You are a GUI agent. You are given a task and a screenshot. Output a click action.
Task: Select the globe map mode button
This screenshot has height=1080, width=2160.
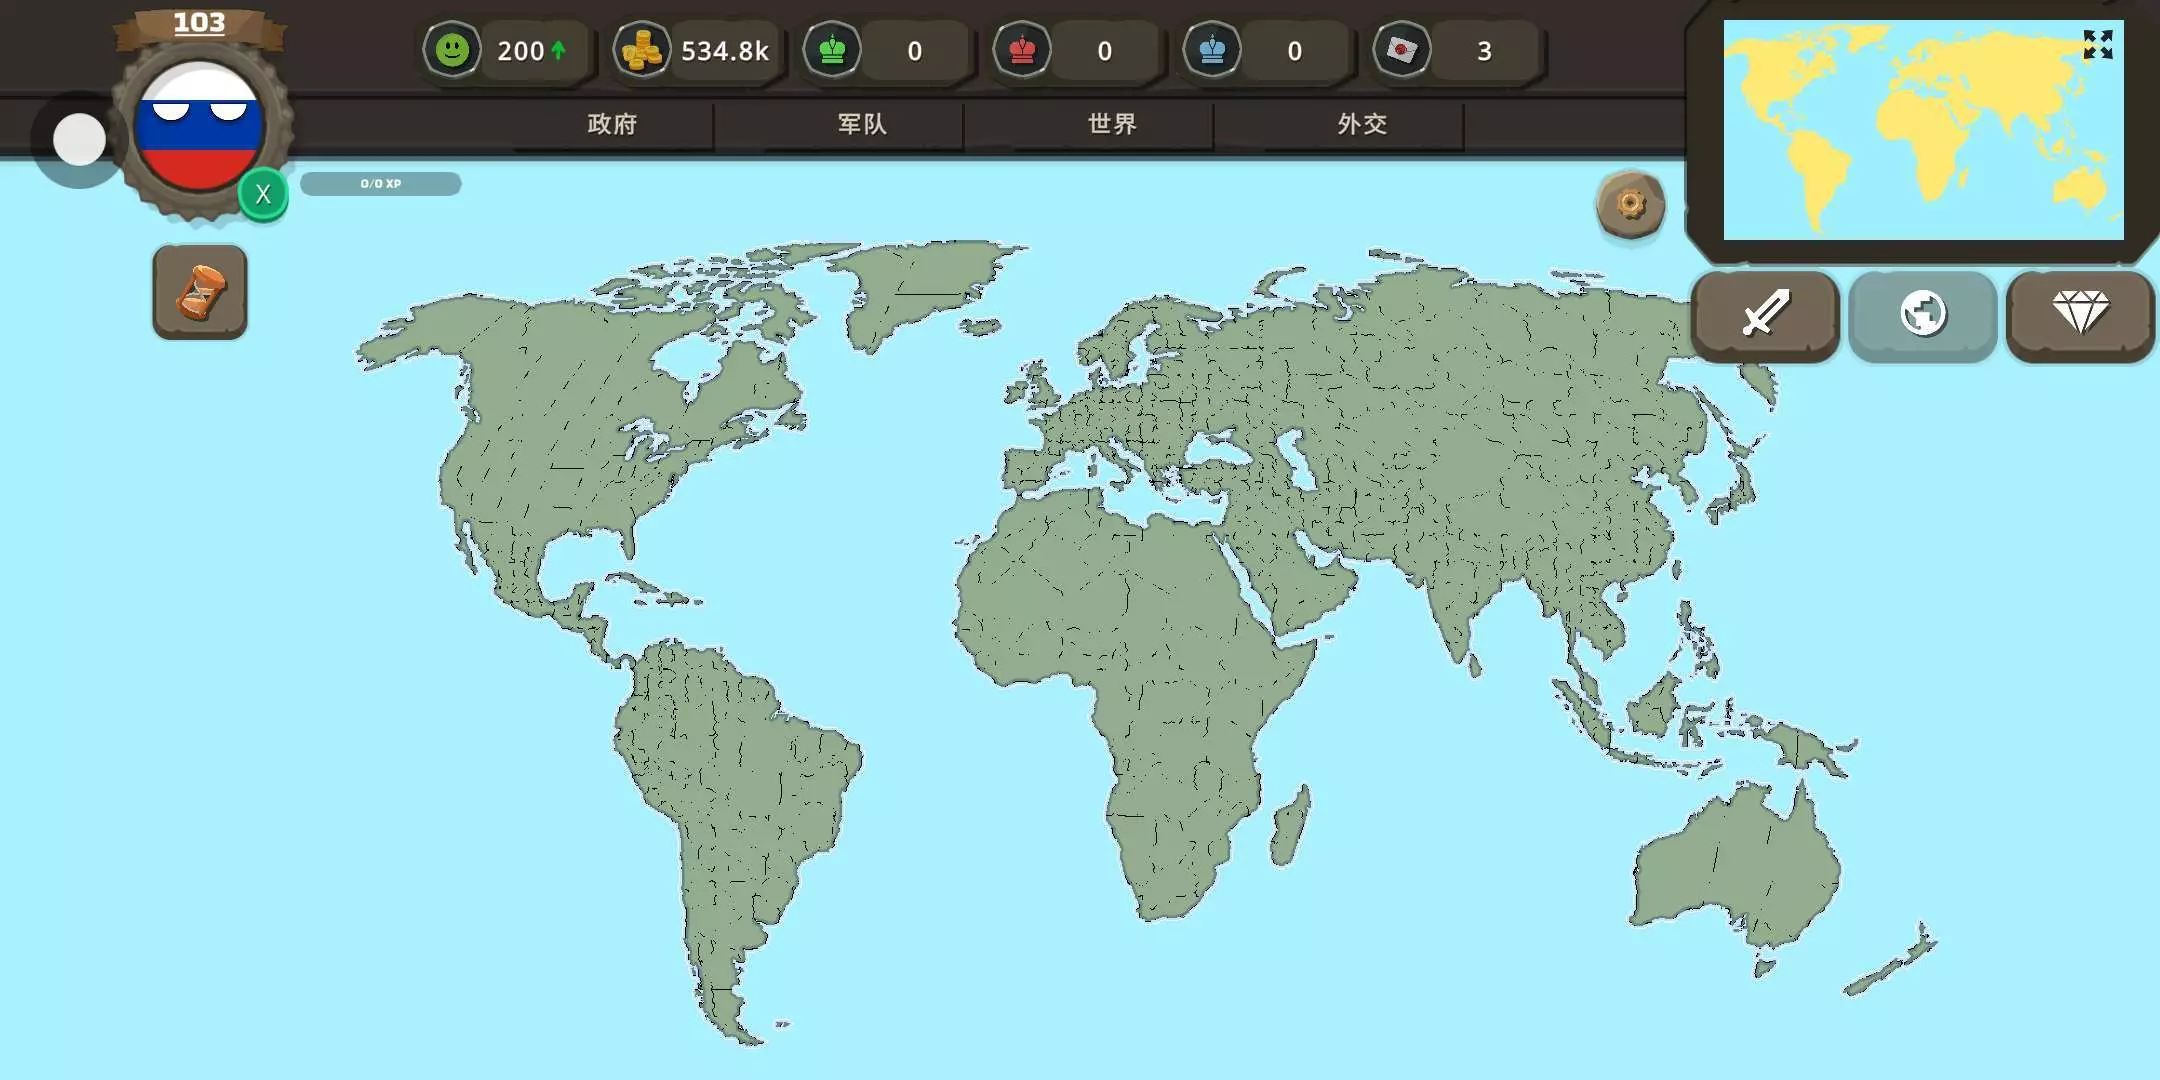point(1922,314)
